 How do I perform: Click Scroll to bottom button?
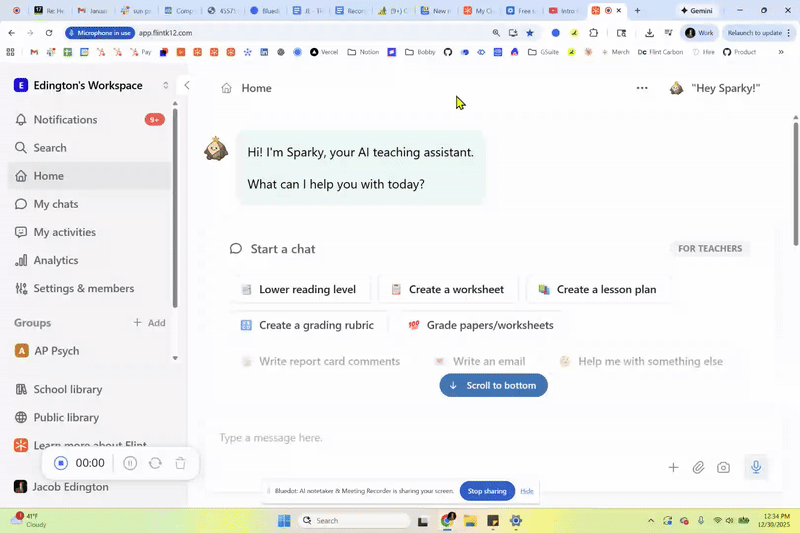(x=493, y=385)
